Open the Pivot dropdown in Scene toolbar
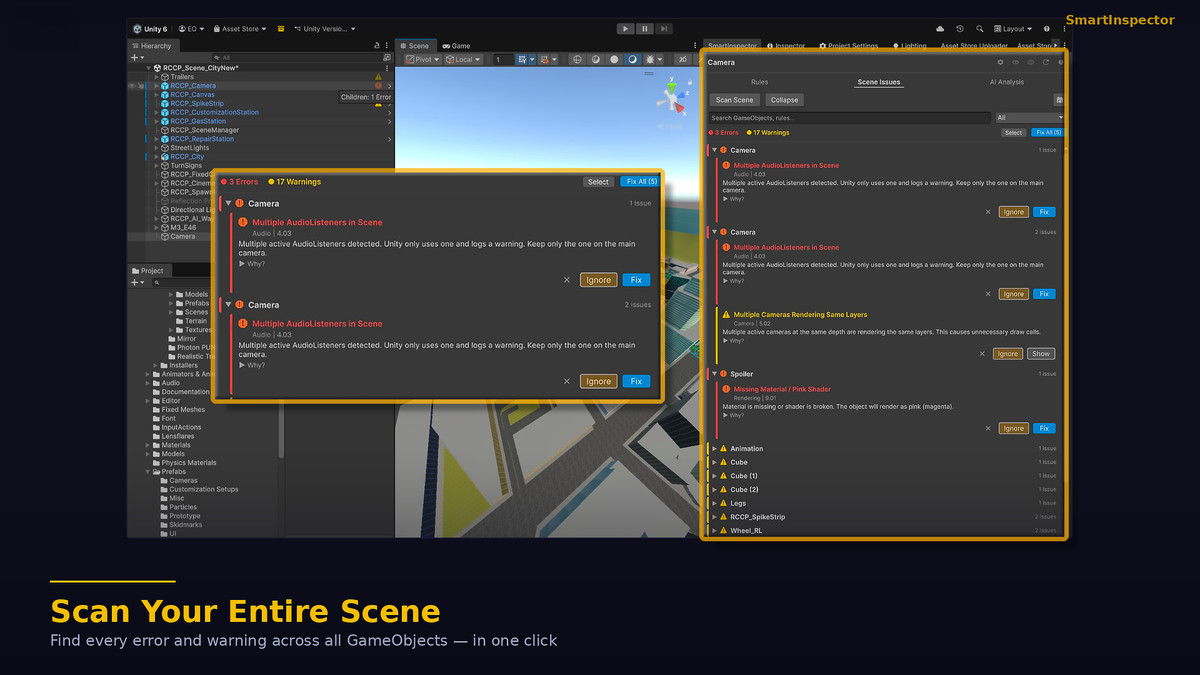This screenshot has width=1200, height=675. 423,59
